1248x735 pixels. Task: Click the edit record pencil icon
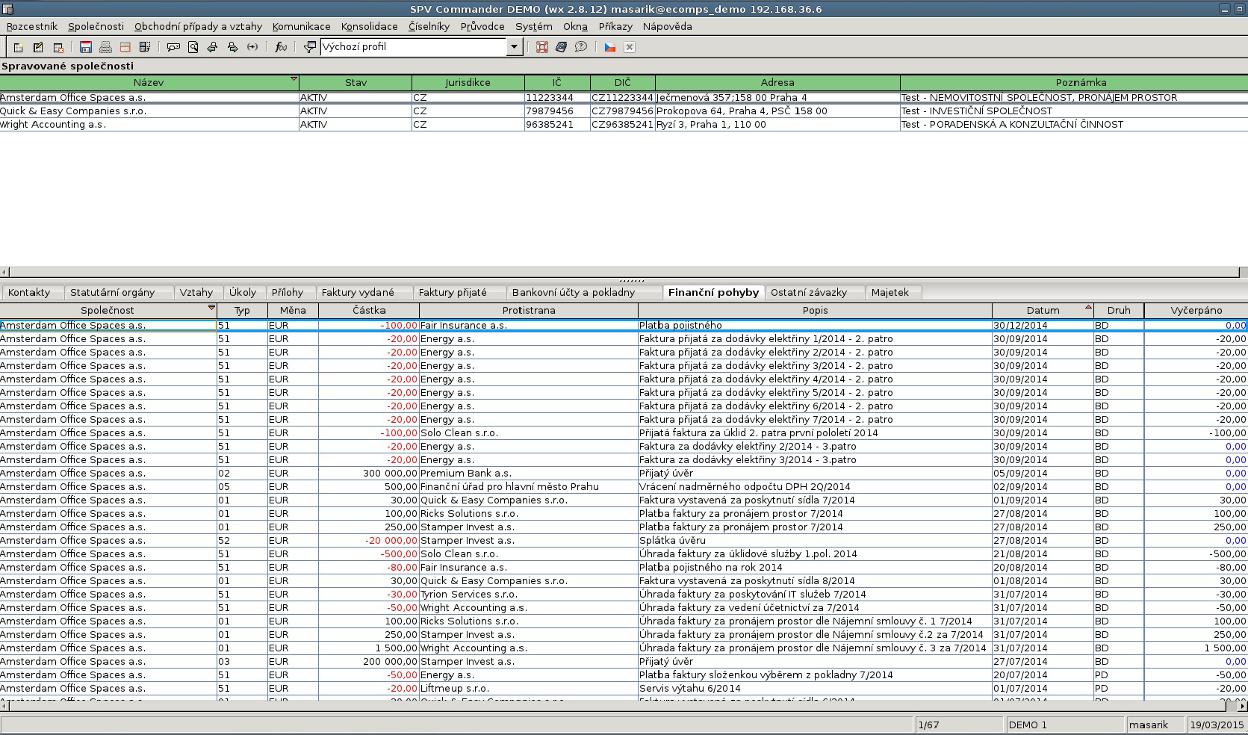(38, 47)
